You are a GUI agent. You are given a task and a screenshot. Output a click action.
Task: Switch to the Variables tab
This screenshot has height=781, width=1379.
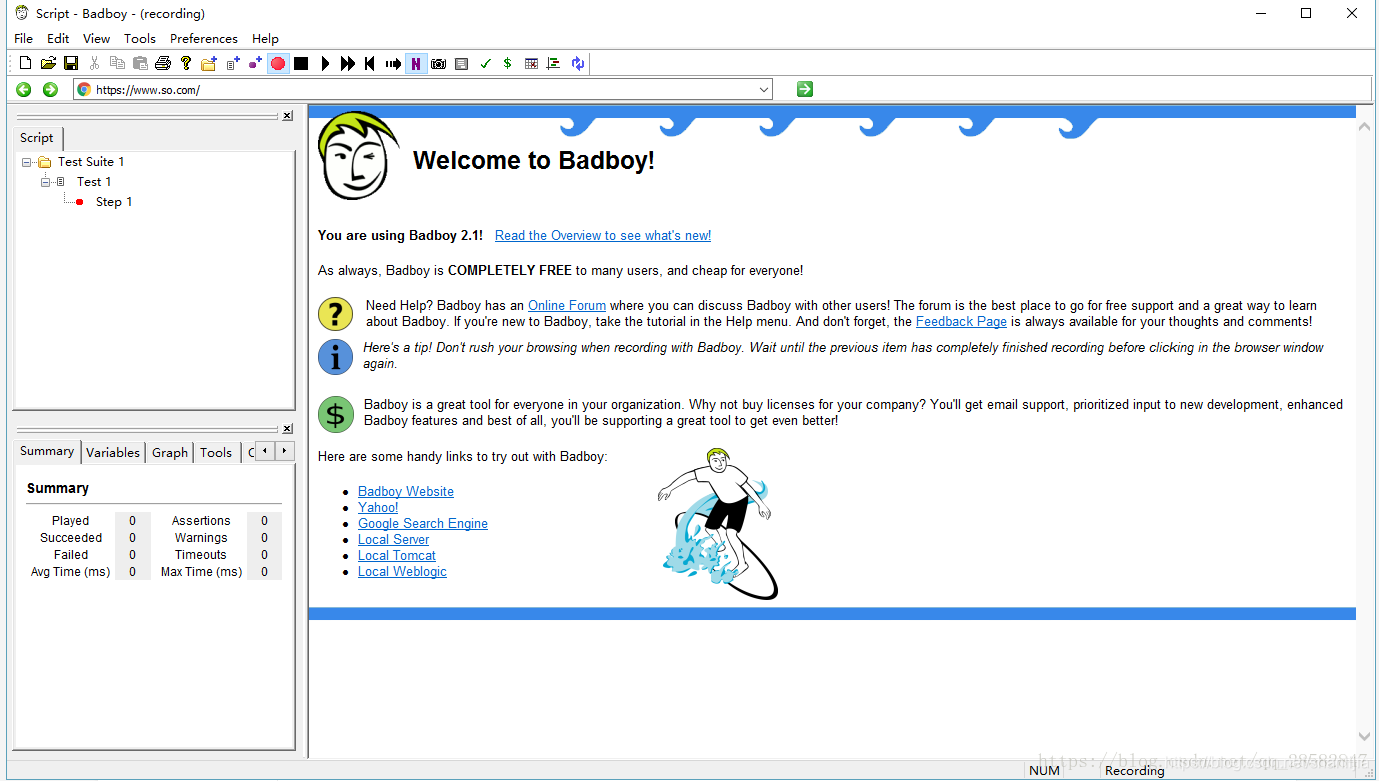(x=113, y=452)
